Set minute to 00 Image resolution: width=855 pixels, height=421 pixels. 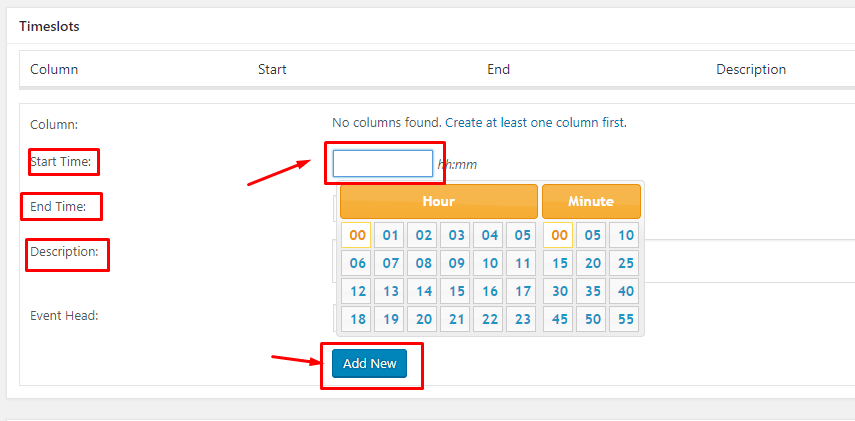click(x=559, y=236)
